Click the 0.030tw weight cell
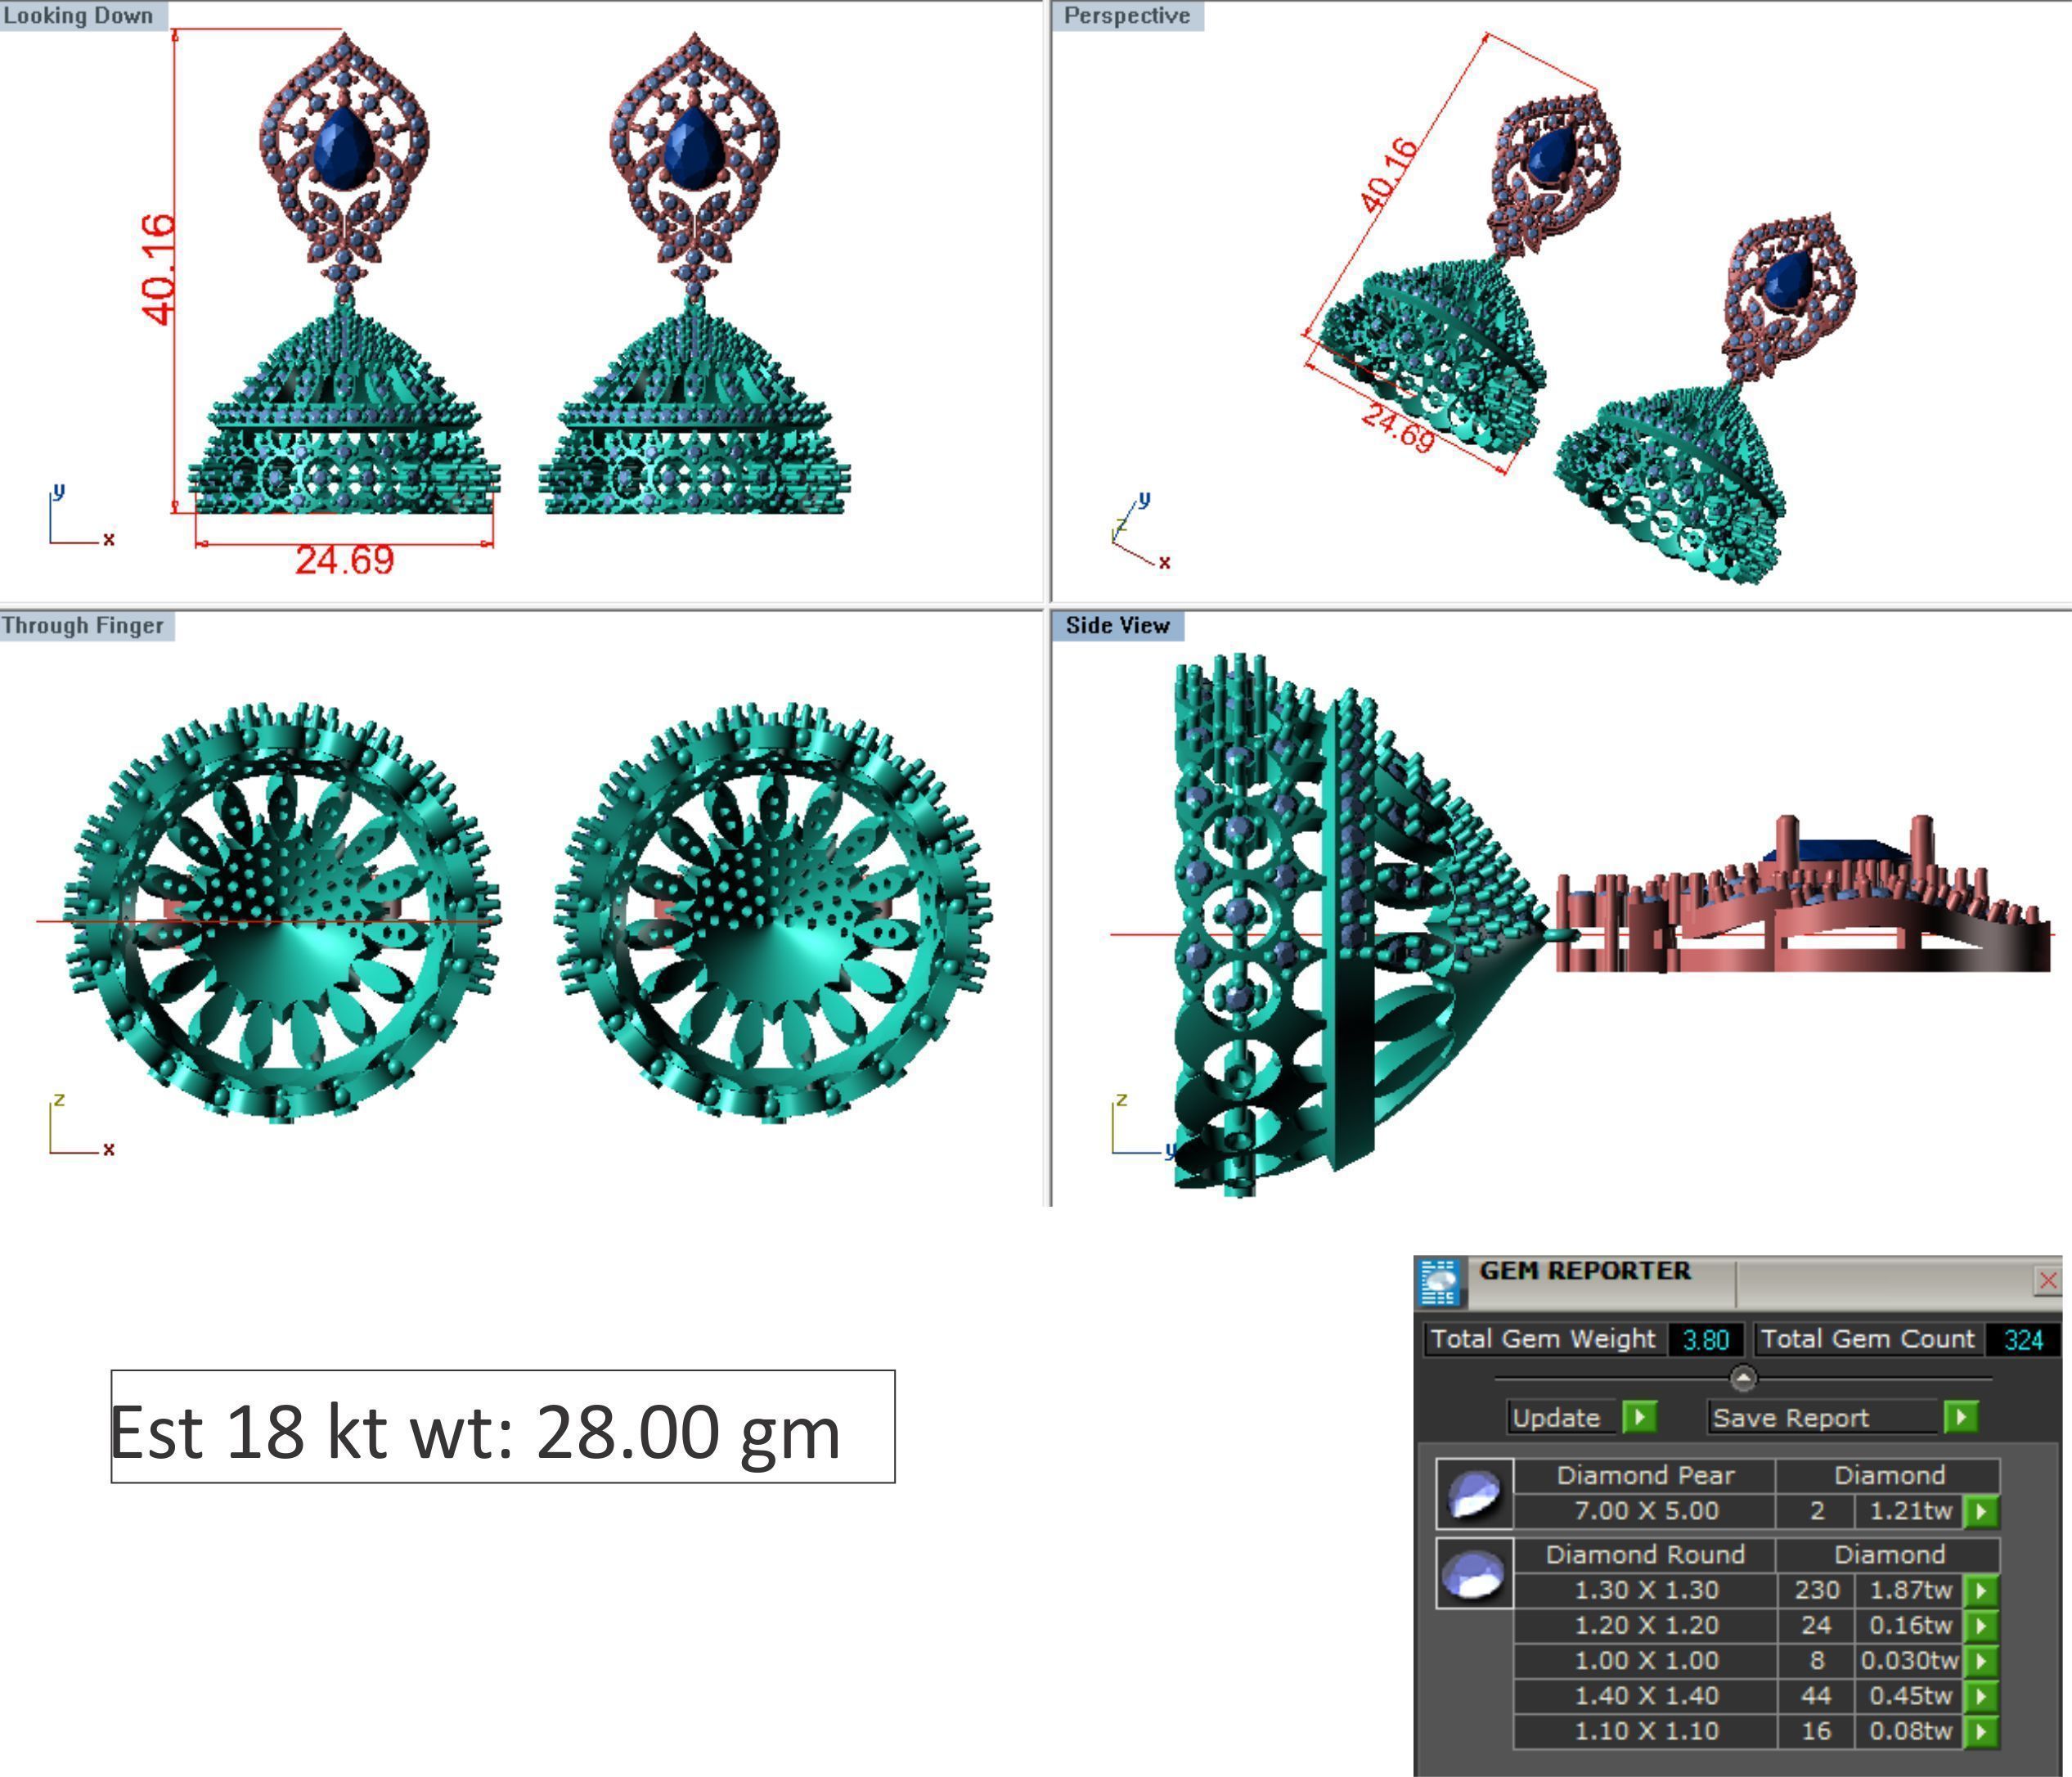The image size is (2072, 1777). tap(1909, 1660)
